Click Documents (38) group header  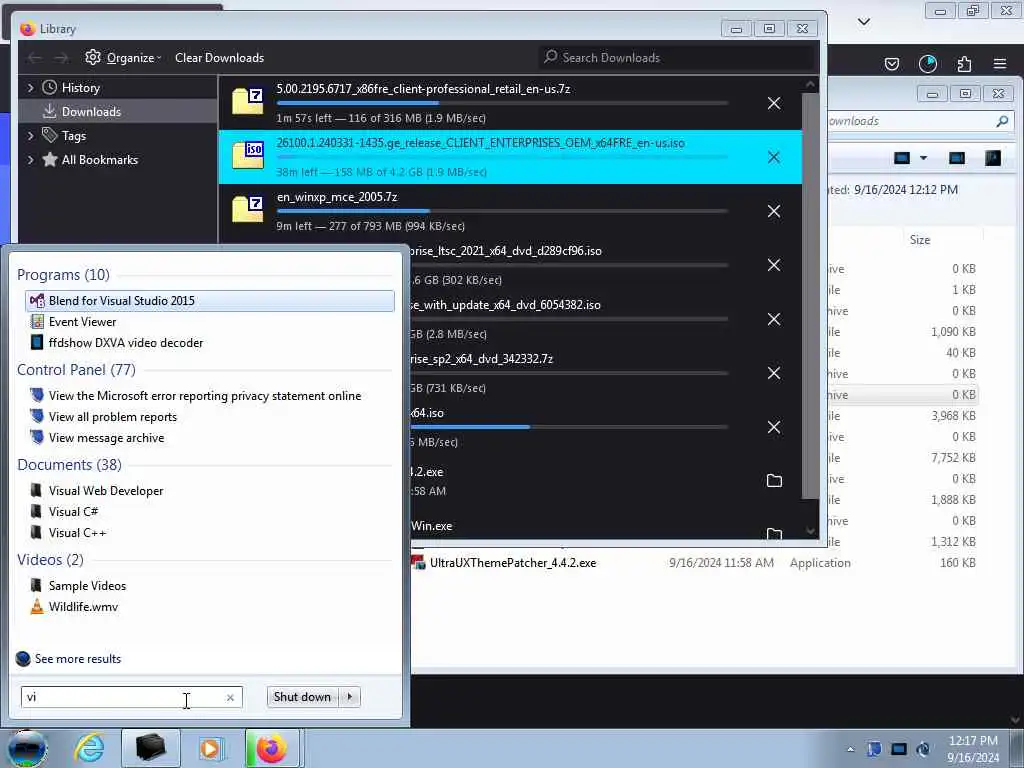pos(69,465)
